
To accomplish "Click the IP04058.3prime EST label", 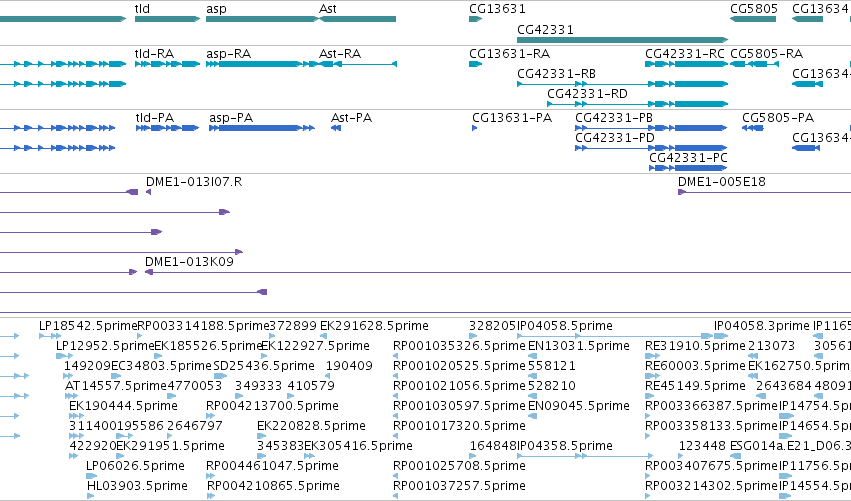I will [x=761, y=326].
